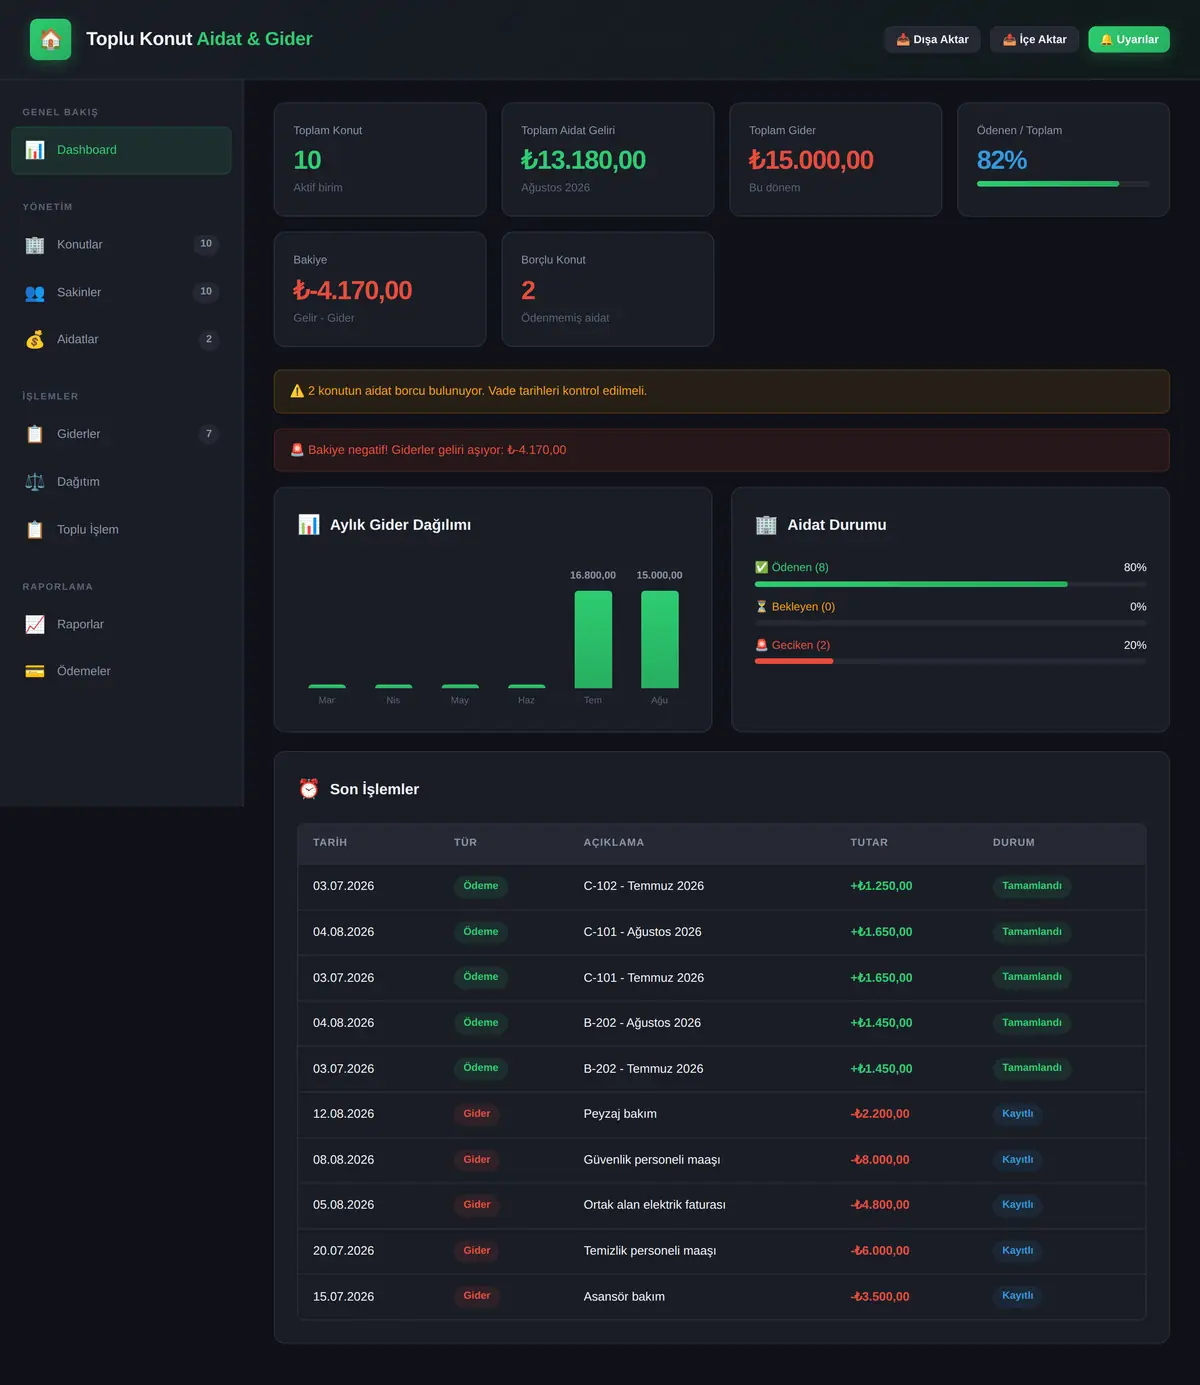
Task: Click the Dashboard bar chart icon
Action: click(35, 150)
